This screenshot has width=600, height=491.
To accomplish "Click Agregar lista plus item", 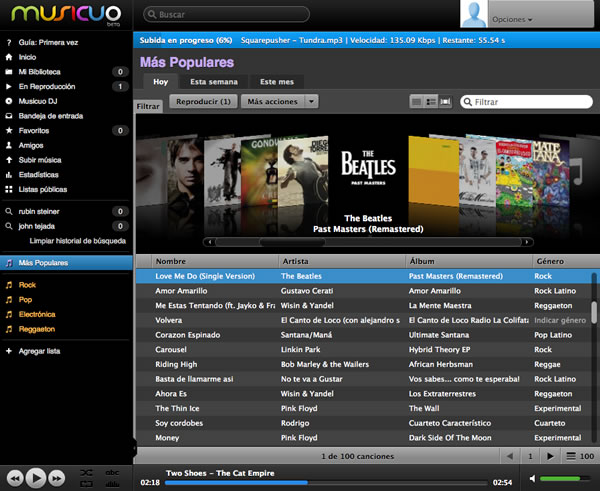I will pos(39,351).
